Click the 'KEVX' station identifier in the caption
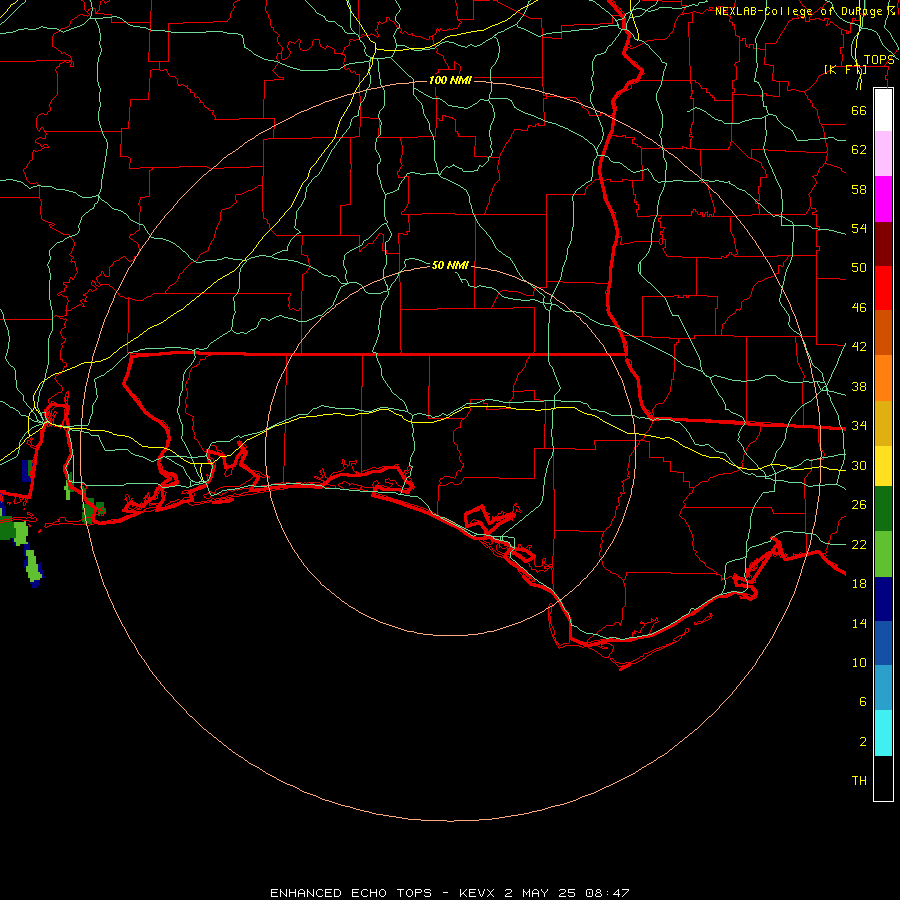The image size is (900, 900). click(476, 893)
